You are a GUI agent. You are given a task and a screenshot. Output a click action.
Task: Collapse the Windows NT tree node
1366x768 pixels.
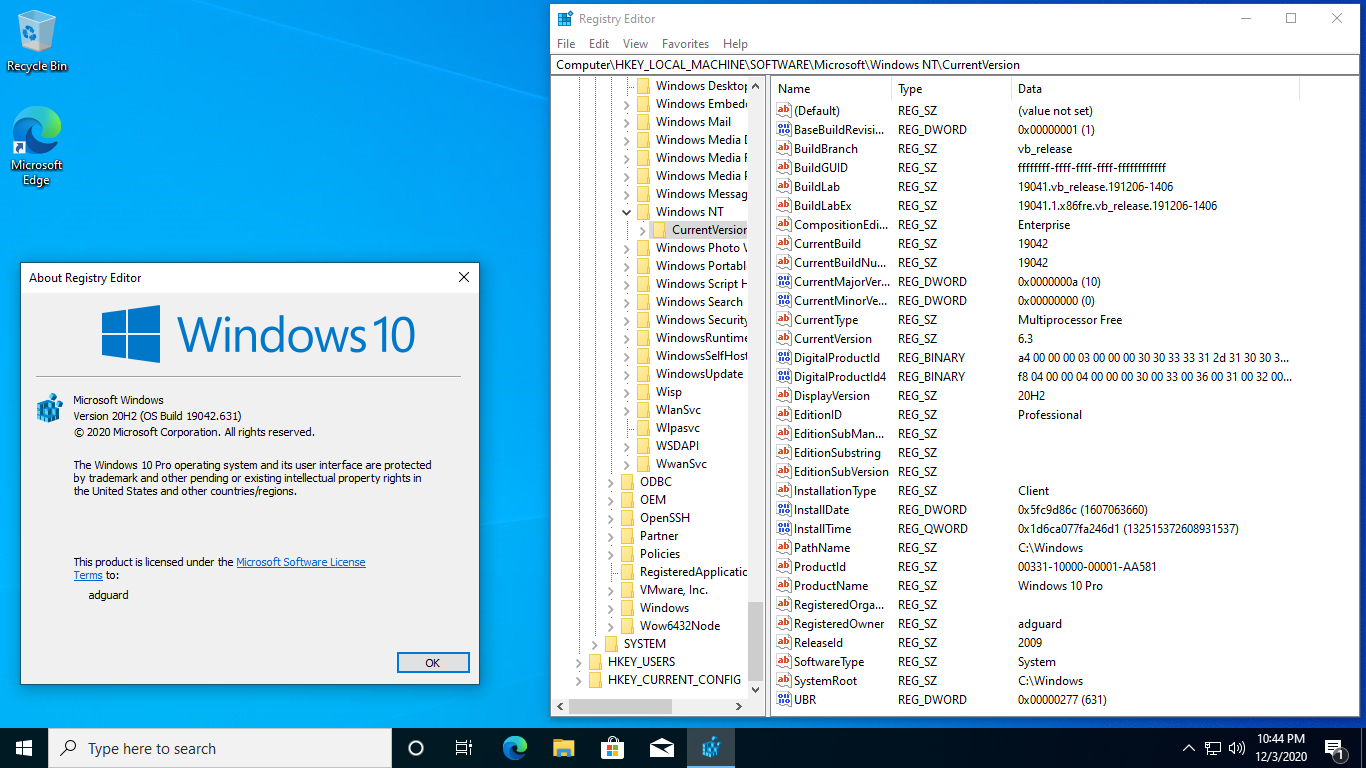(x=627, y=212)
